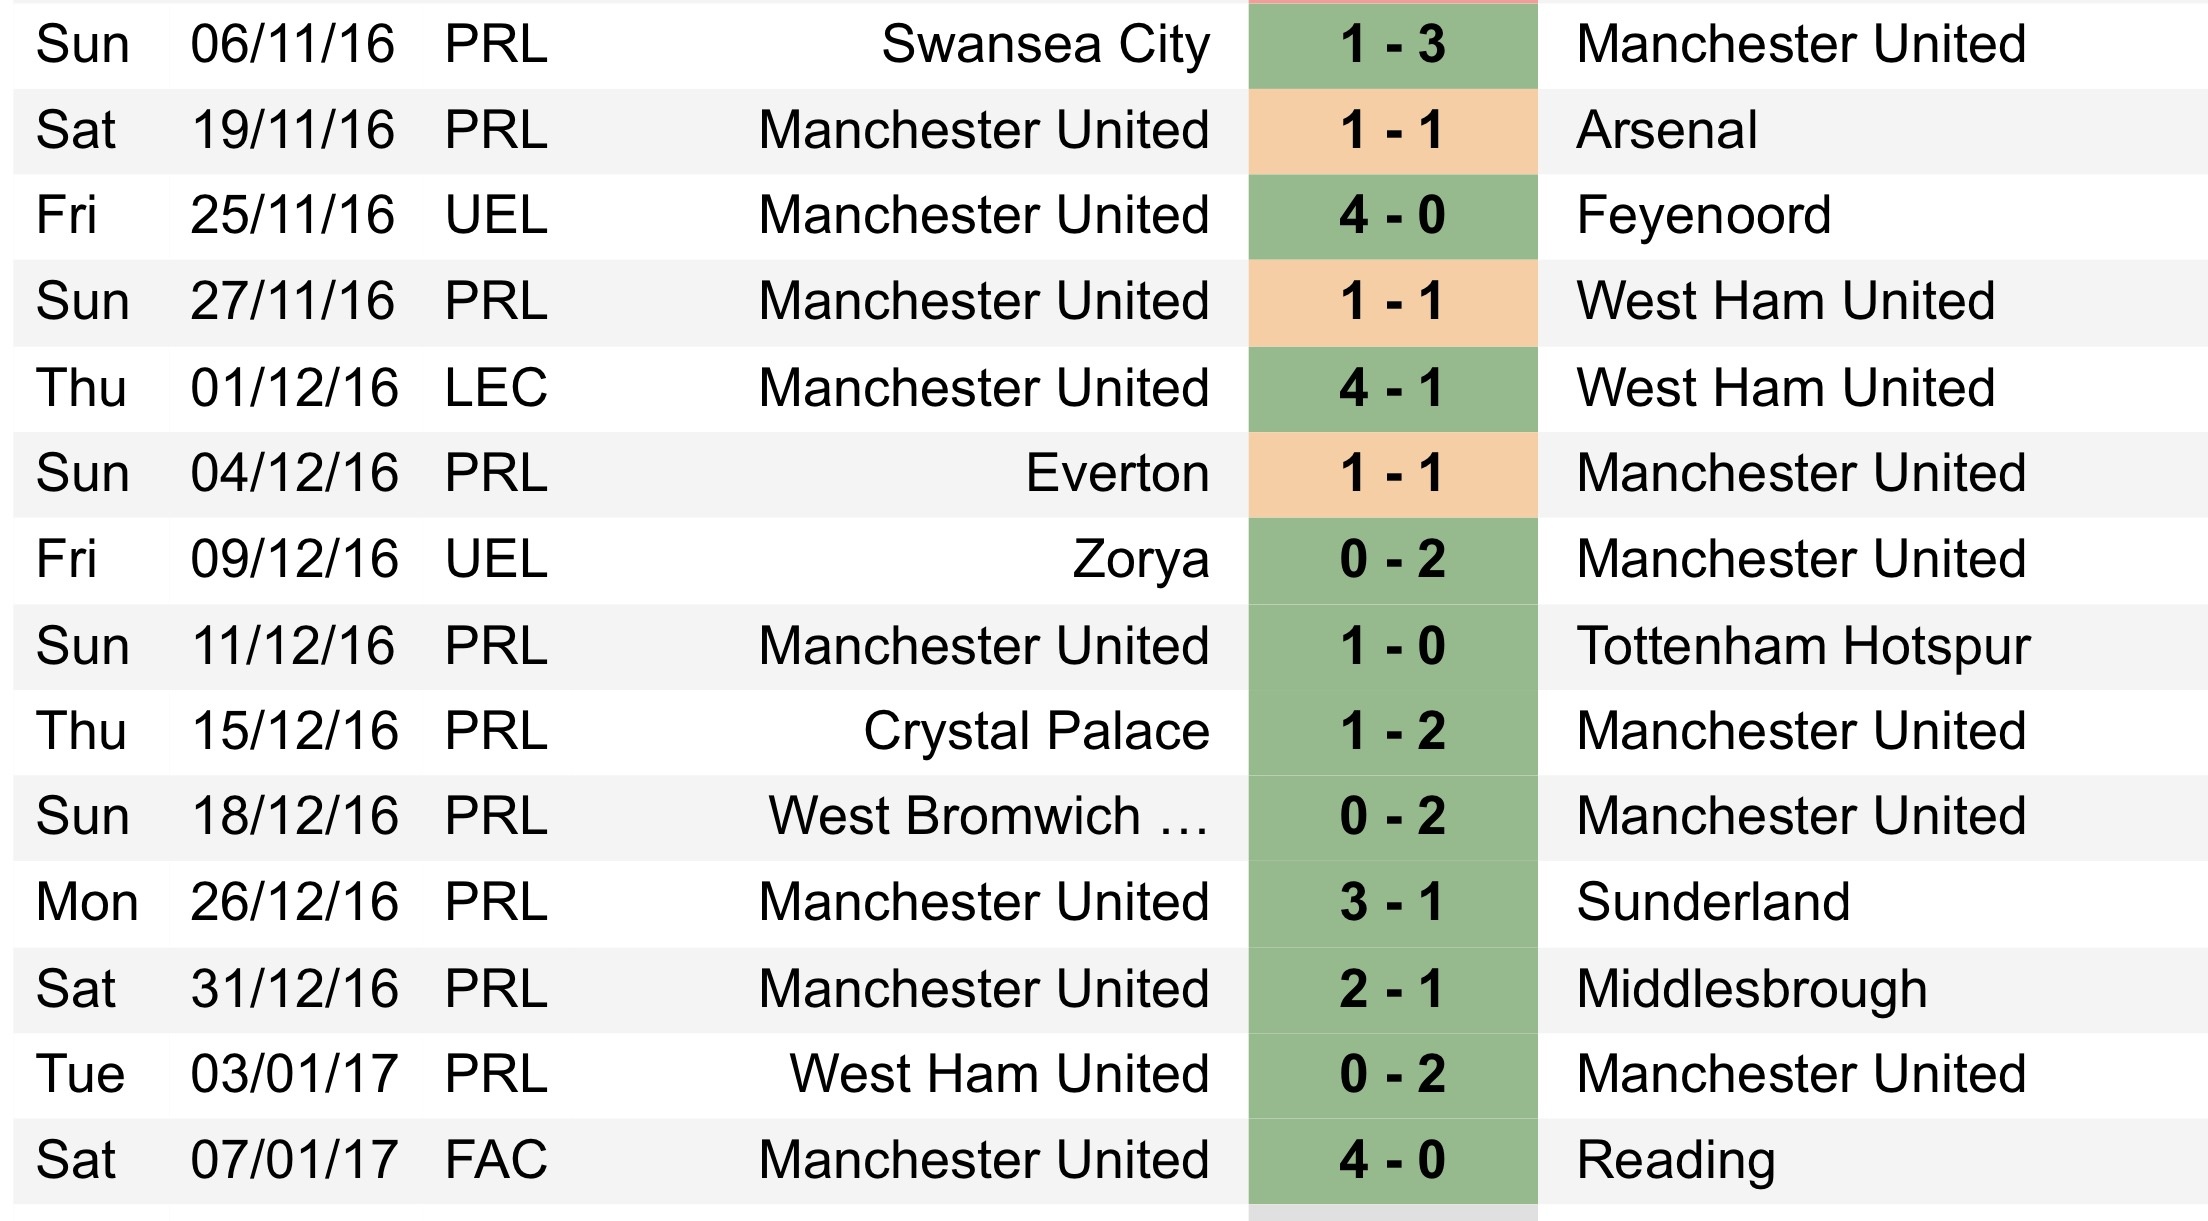The height and width of the screenshot is (1221, 2208).
Task: Select the truncated West Bromwich team name
Action: [988, 817]
